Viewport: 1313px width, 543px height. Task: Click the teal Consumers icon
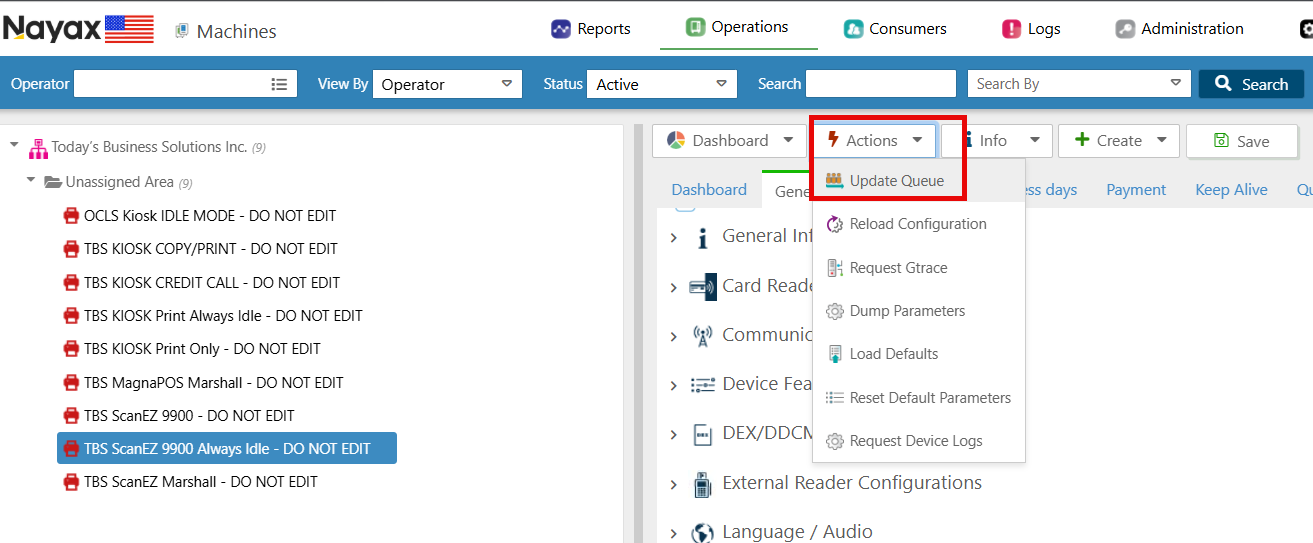pyautogui.click(x=853, y=29)
